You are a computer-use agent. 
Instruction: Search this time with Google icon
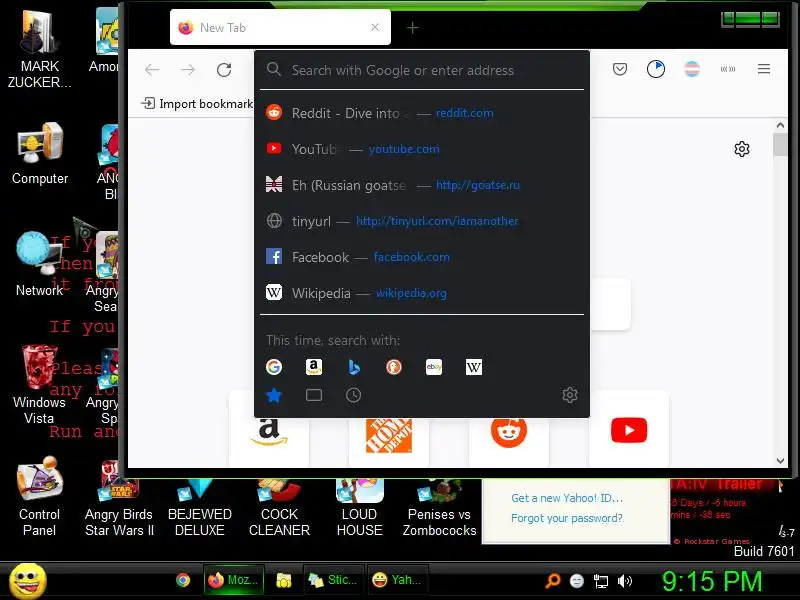(274, 367)
